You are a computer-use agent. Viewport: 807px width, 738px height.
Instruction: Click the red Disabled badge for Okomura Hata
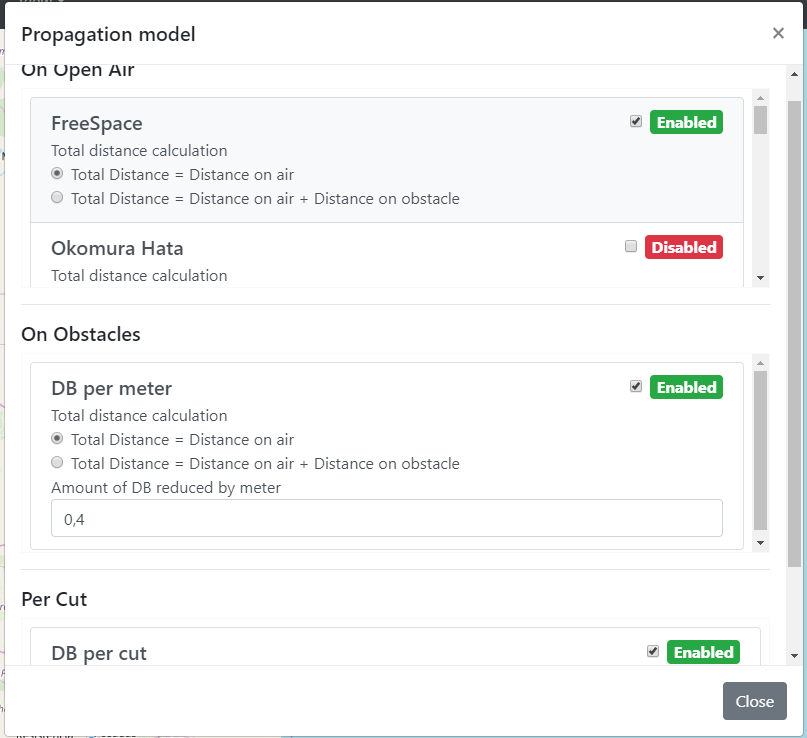[x=683, y=248]
